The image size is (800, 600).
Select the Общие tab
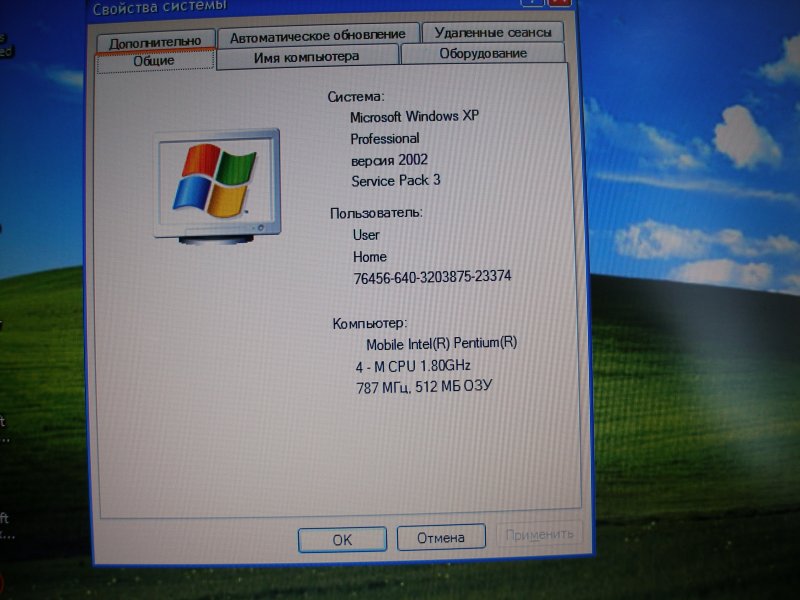154,60
